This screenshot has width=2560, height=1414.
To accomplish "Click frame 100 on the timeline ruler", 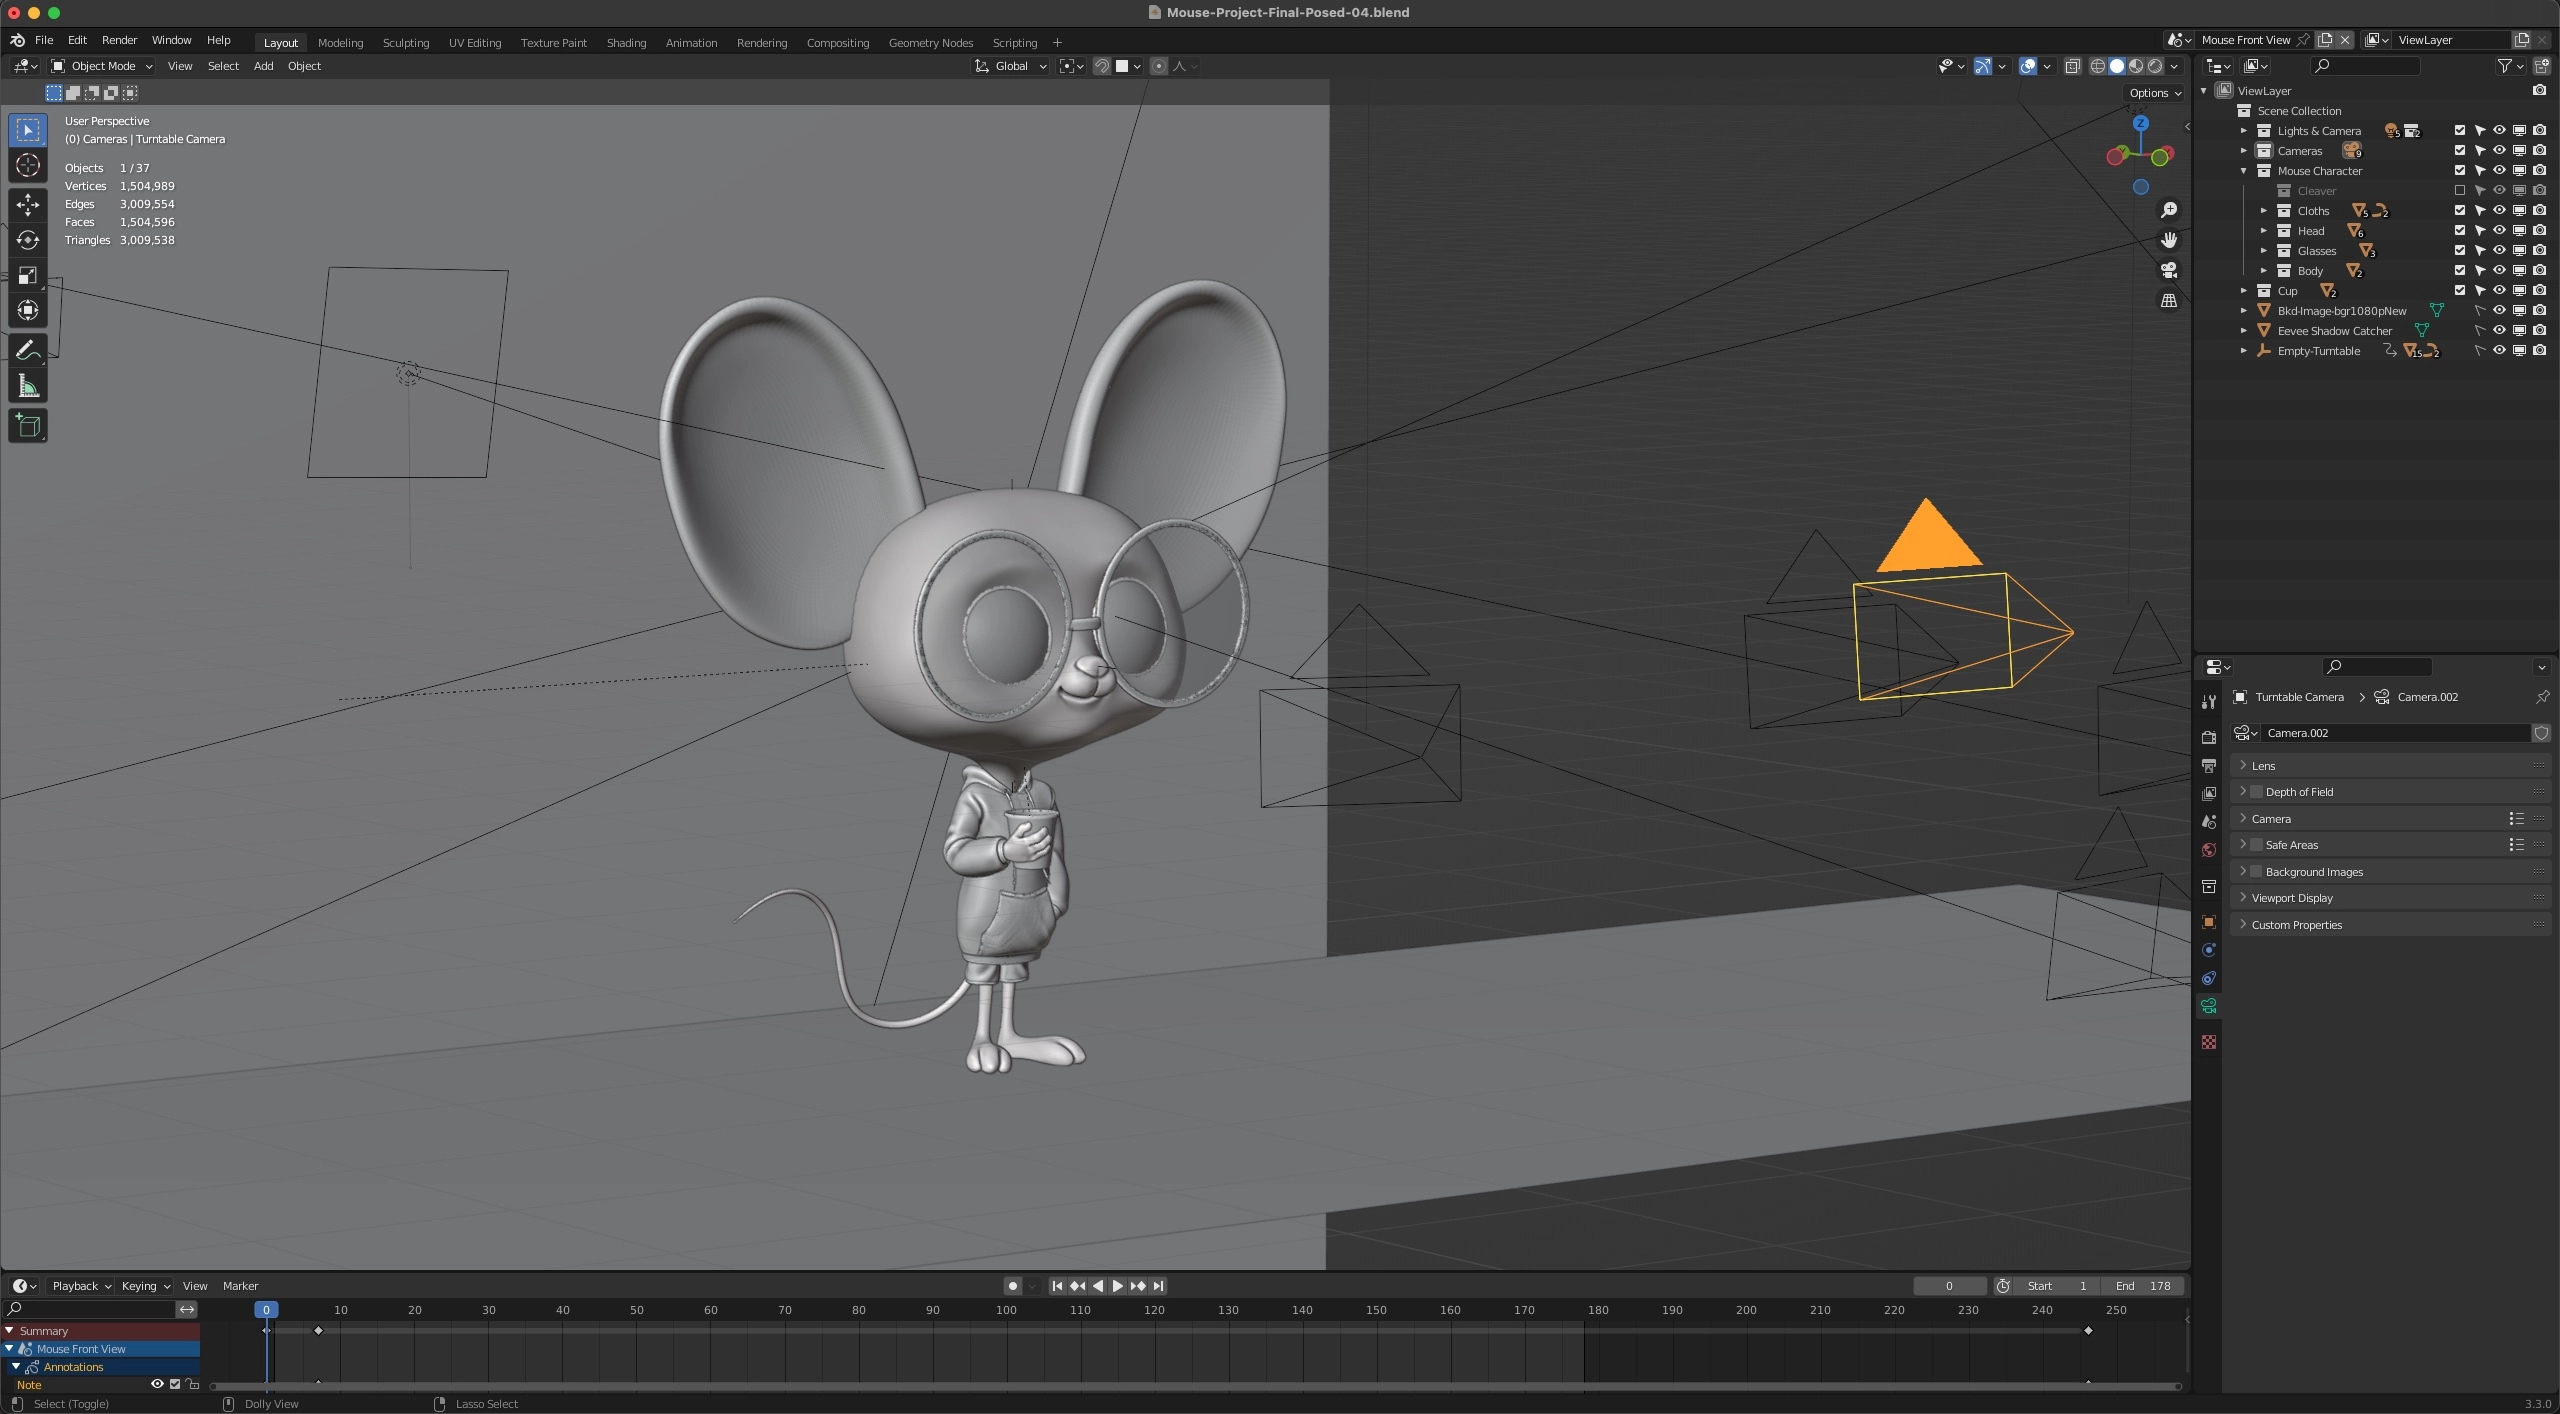I will click(1006, 1310).
